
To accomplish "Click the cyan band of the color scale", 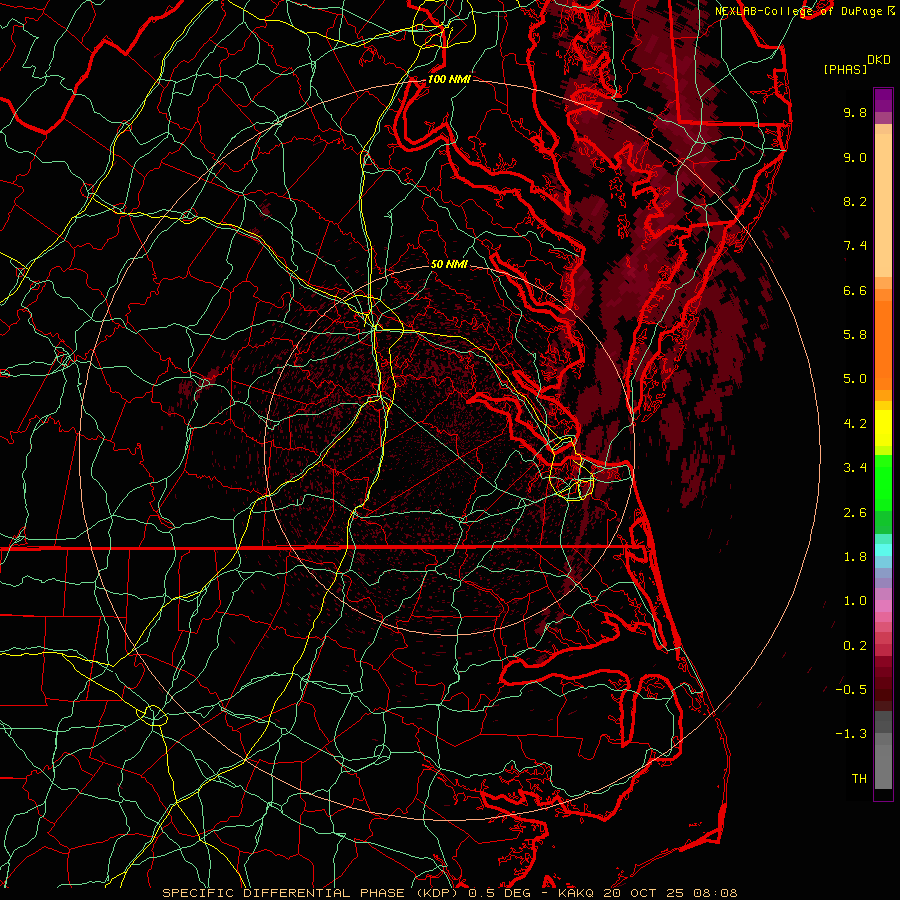I will [x=883, y=550].
